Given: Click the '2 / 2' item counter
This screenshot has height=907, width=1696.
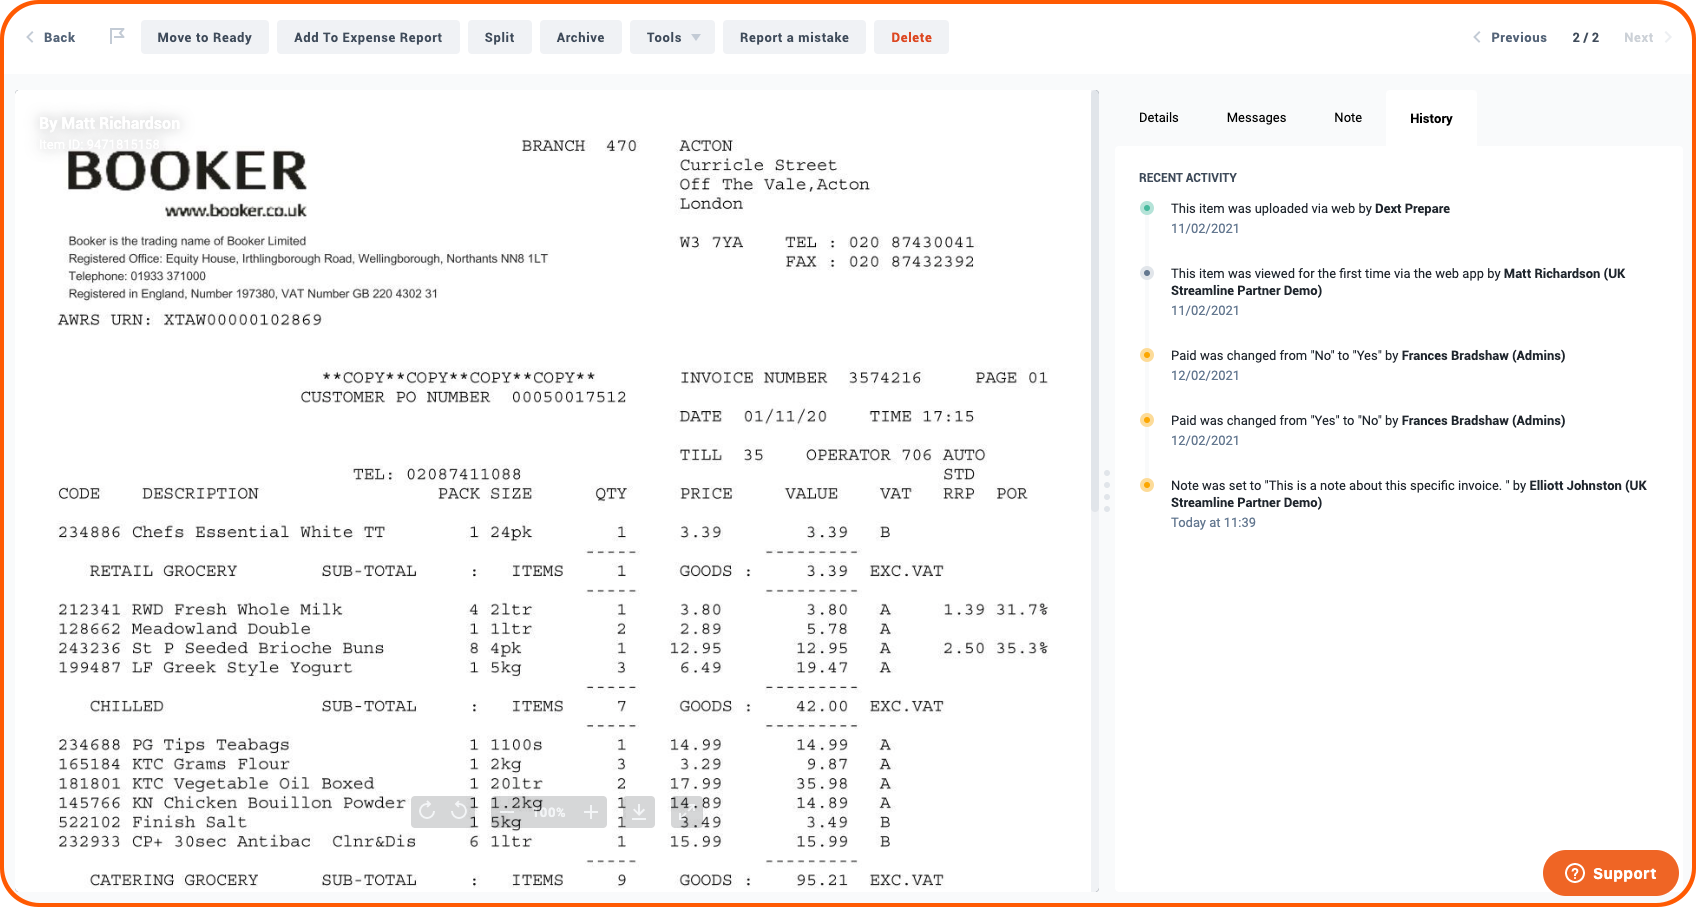Looking at the screenshot, I should [x=1585, y=37].
